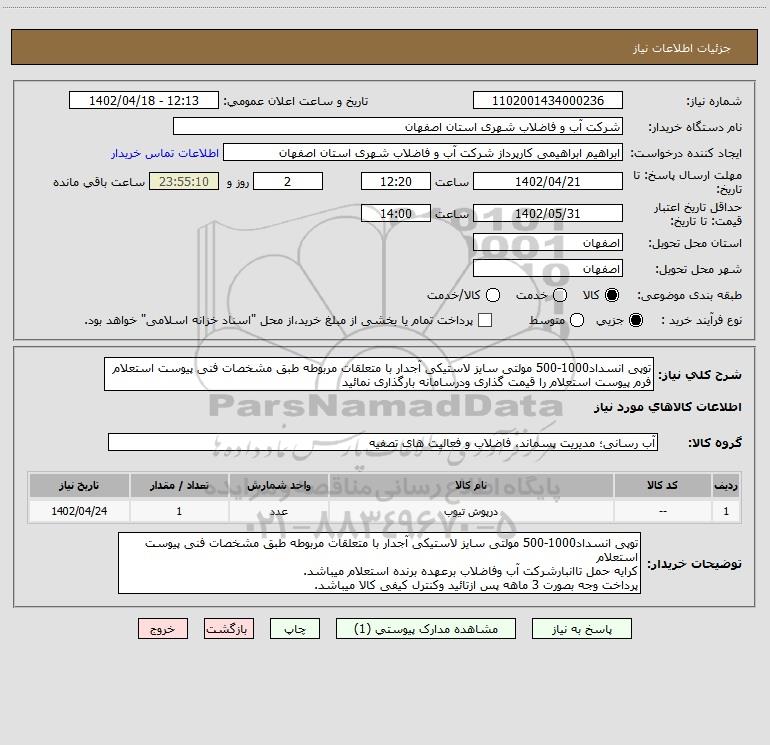Click the واحد شمارش column header
The image size is (770, 745).
(x=278, y=485)
